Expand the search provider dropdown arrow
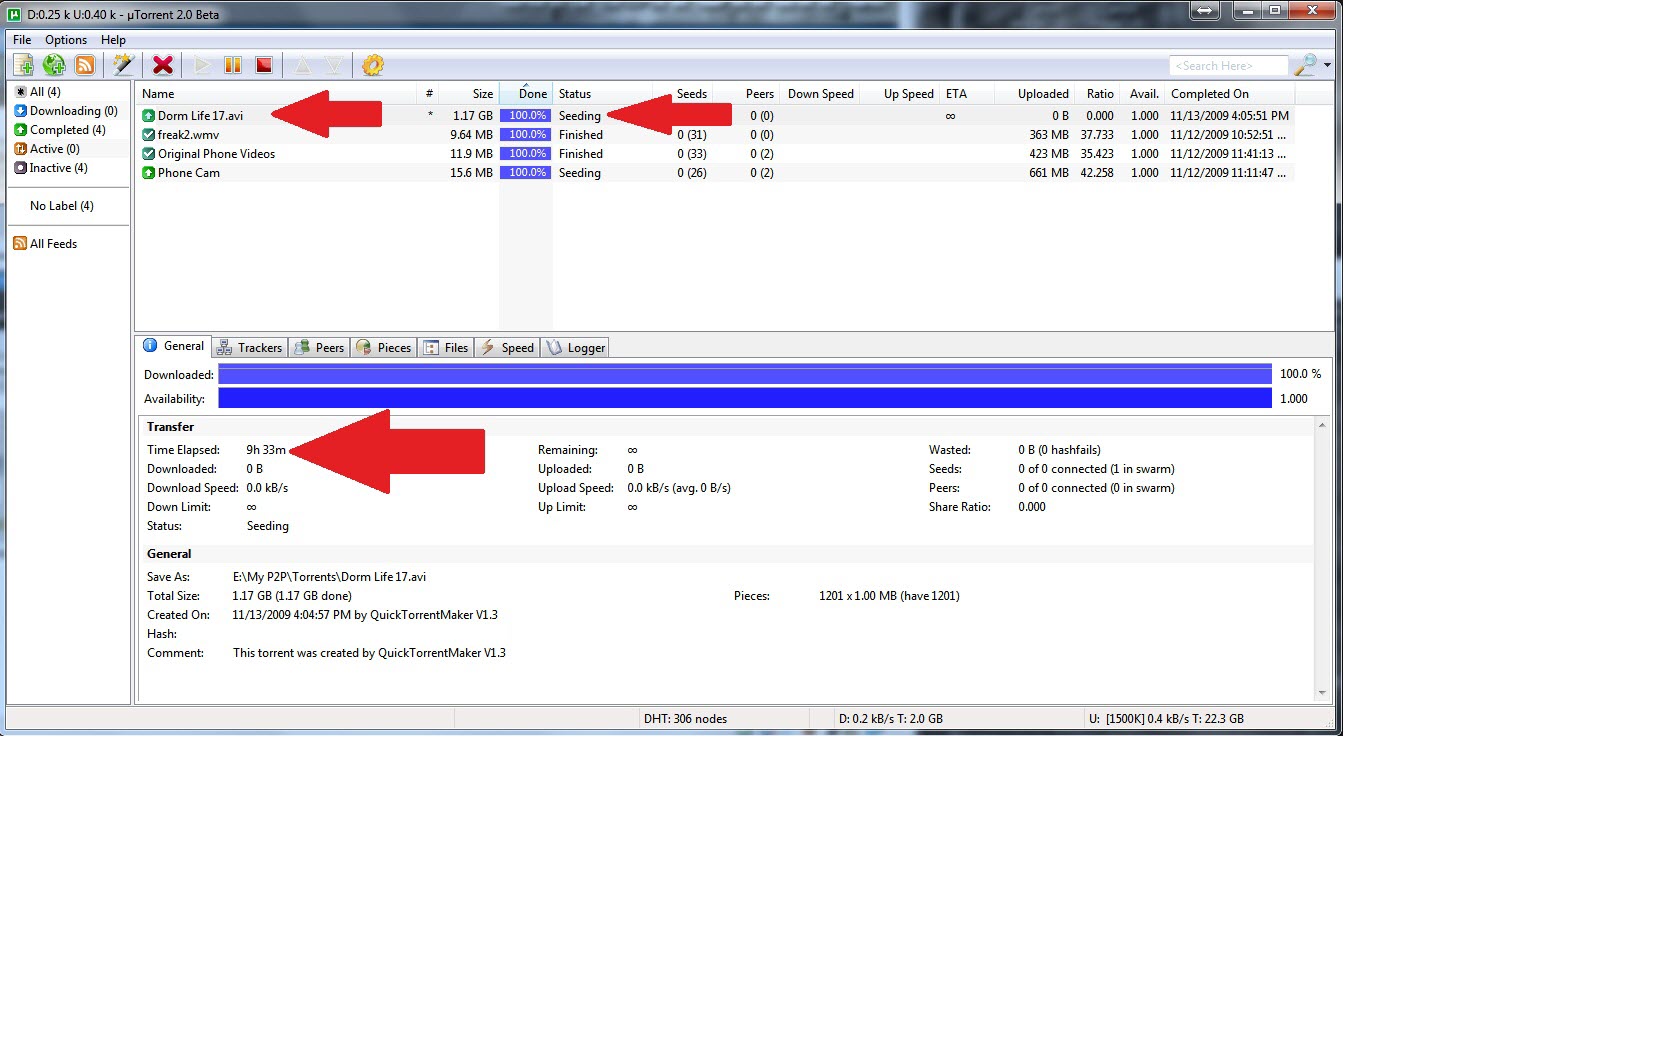The image size is (1680, 1050). pyautogui.click(x=1327, y=65)
